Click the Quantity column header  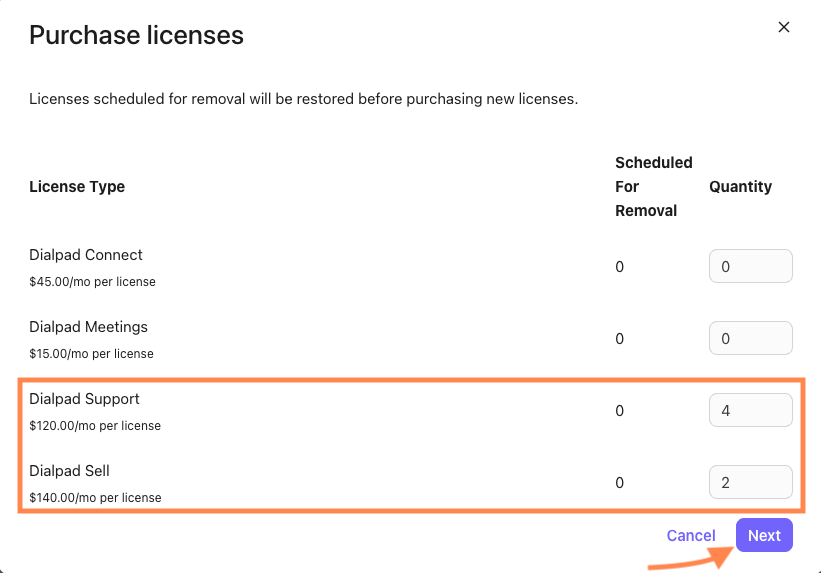(740, 186)
